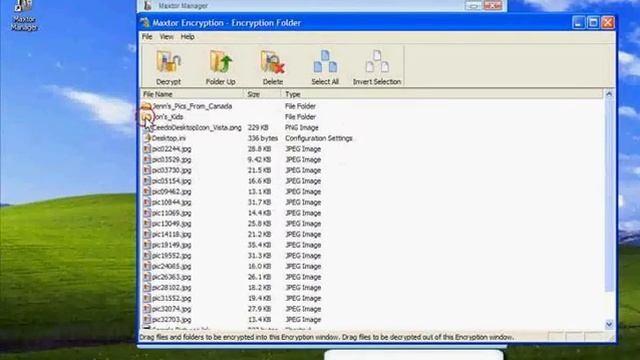
Task: Click the pic28102.jpg file name
Action: (x=171, y=288)
